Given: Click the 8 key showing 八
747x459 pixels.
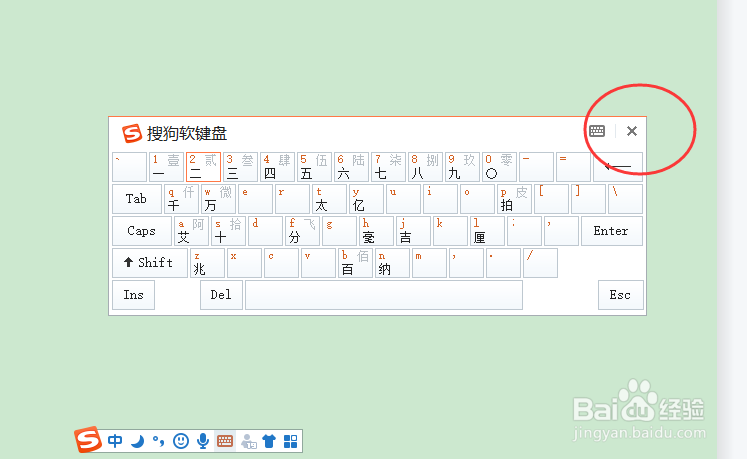Looking at the screenshot, I should click(x=425, y=167).
